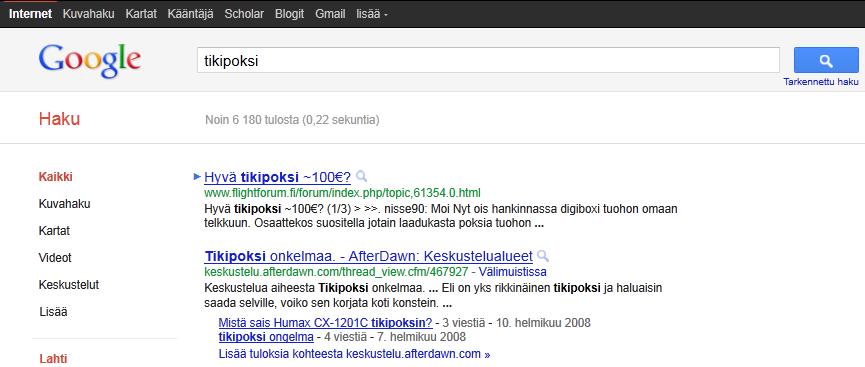Click 'Noin 6 180 tulosta (0,22 sekuntia)' text
The height and width of the screenshot is (367, 865).
point(292,120)
